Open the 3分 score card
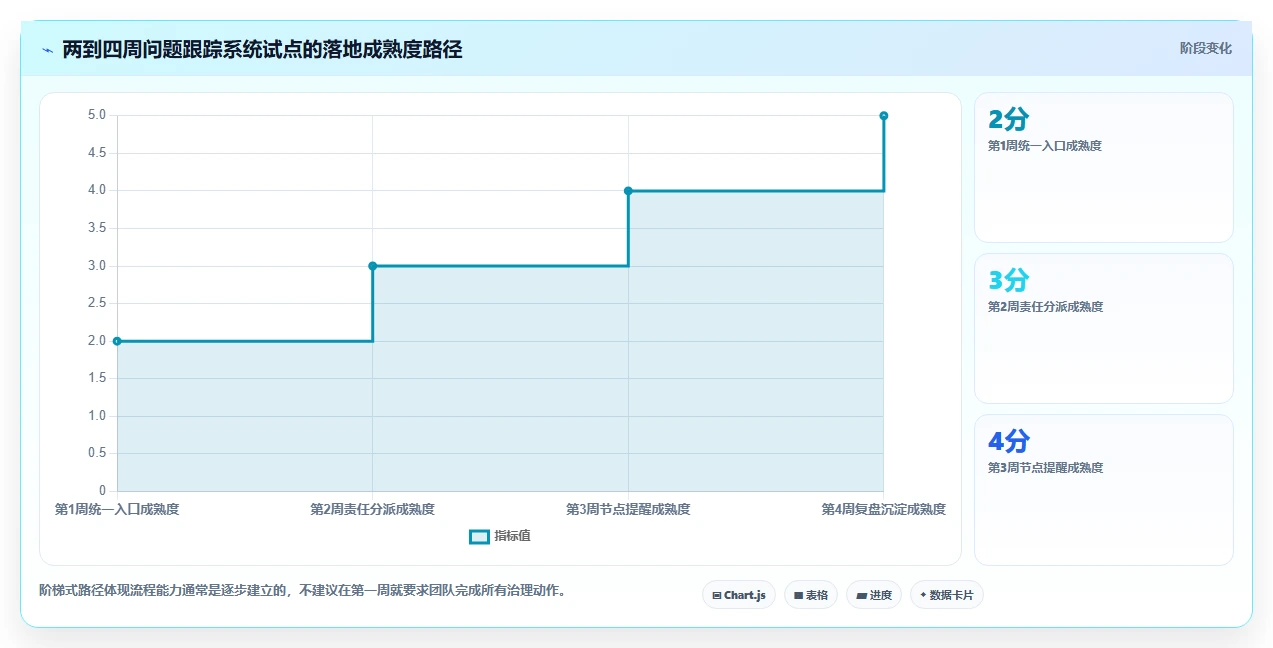The height and width of the screenshot is (648, 1273). tap(1104, 328)
